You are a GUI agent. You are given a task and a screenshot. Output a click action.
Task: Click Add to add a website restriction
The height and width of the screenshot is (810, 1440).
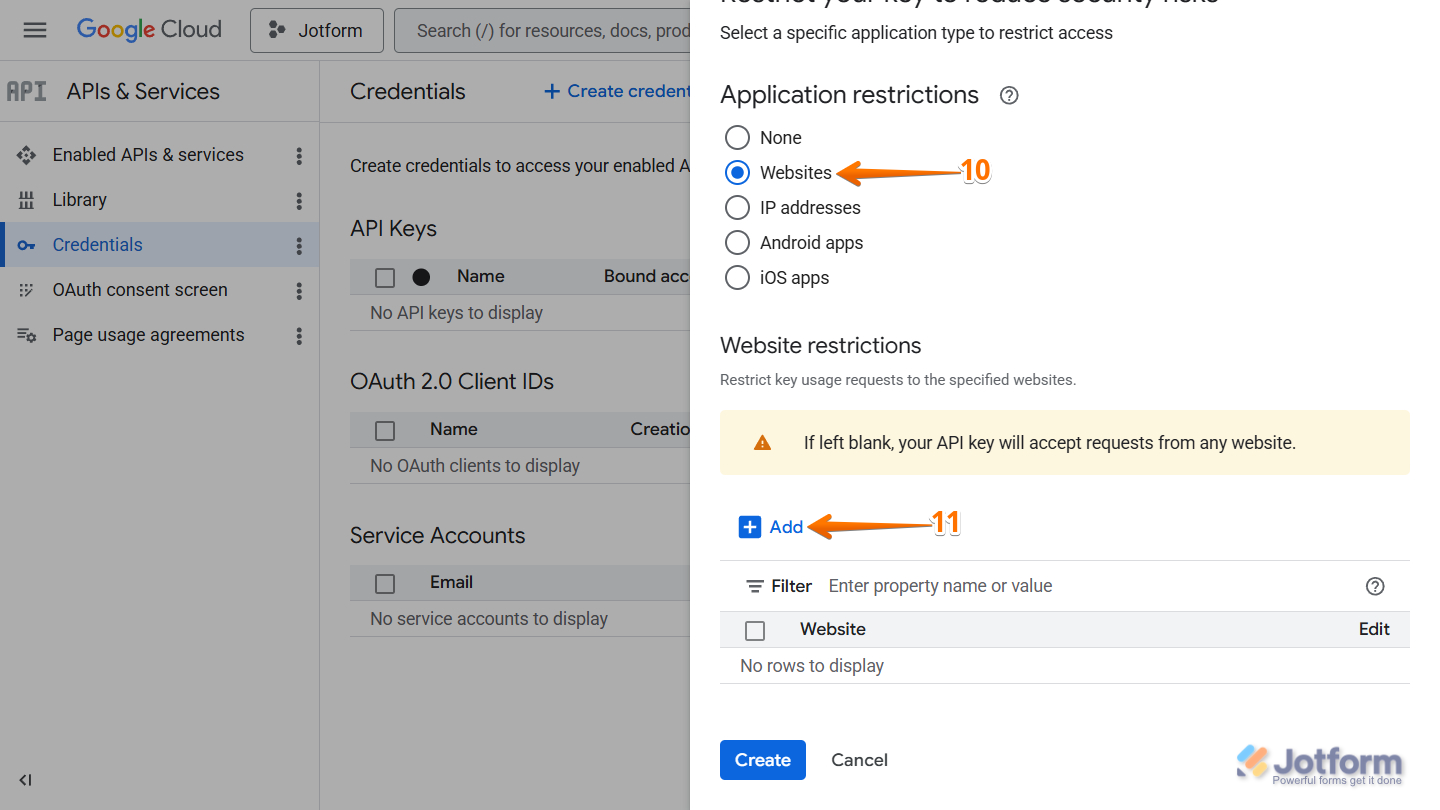point(771,526)
